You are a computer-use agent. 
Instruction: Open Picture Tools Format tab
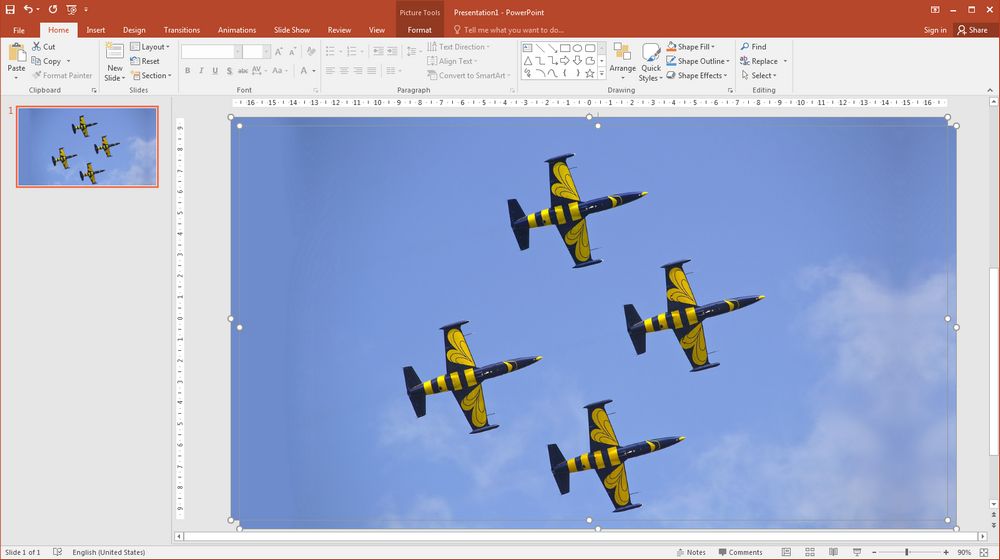tap(419, 30)
